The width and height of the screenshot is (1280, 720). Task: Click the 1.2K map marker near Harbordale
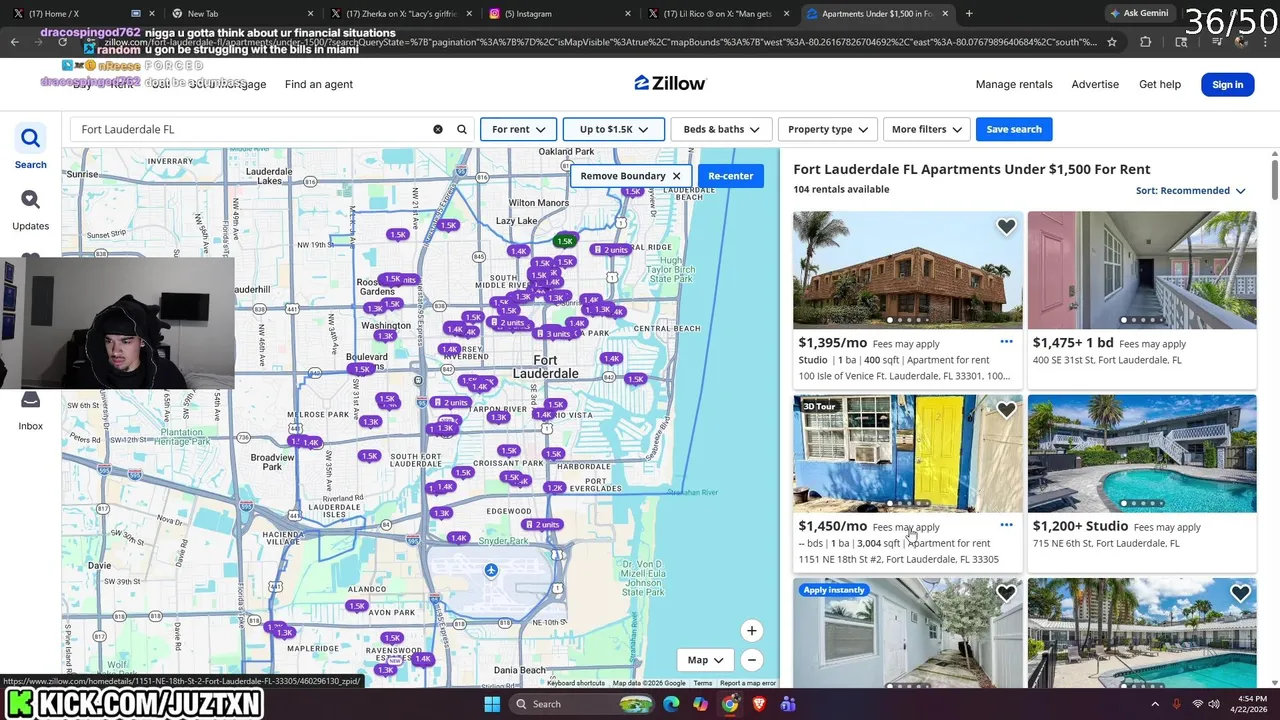555,488
